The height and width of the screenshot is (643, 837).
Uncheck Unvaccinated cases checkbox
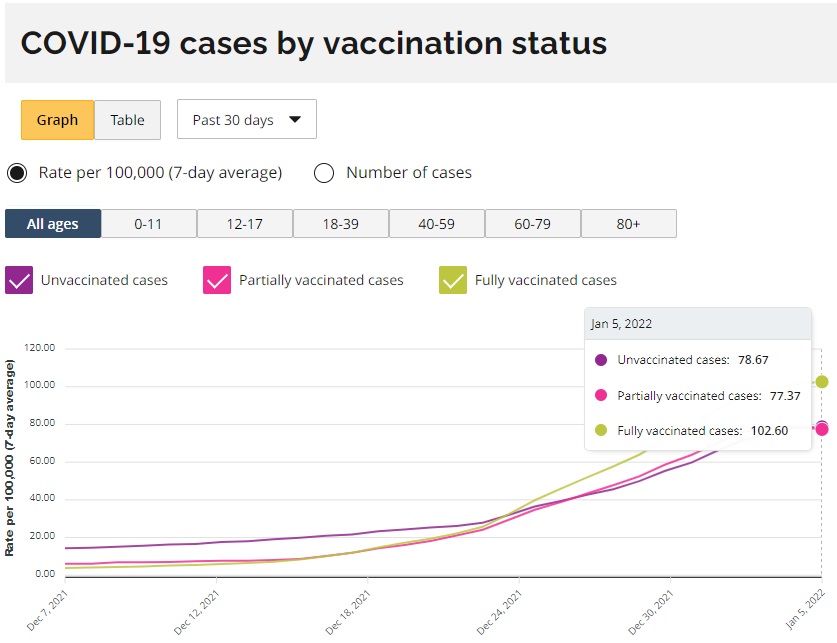pos(19,281)
